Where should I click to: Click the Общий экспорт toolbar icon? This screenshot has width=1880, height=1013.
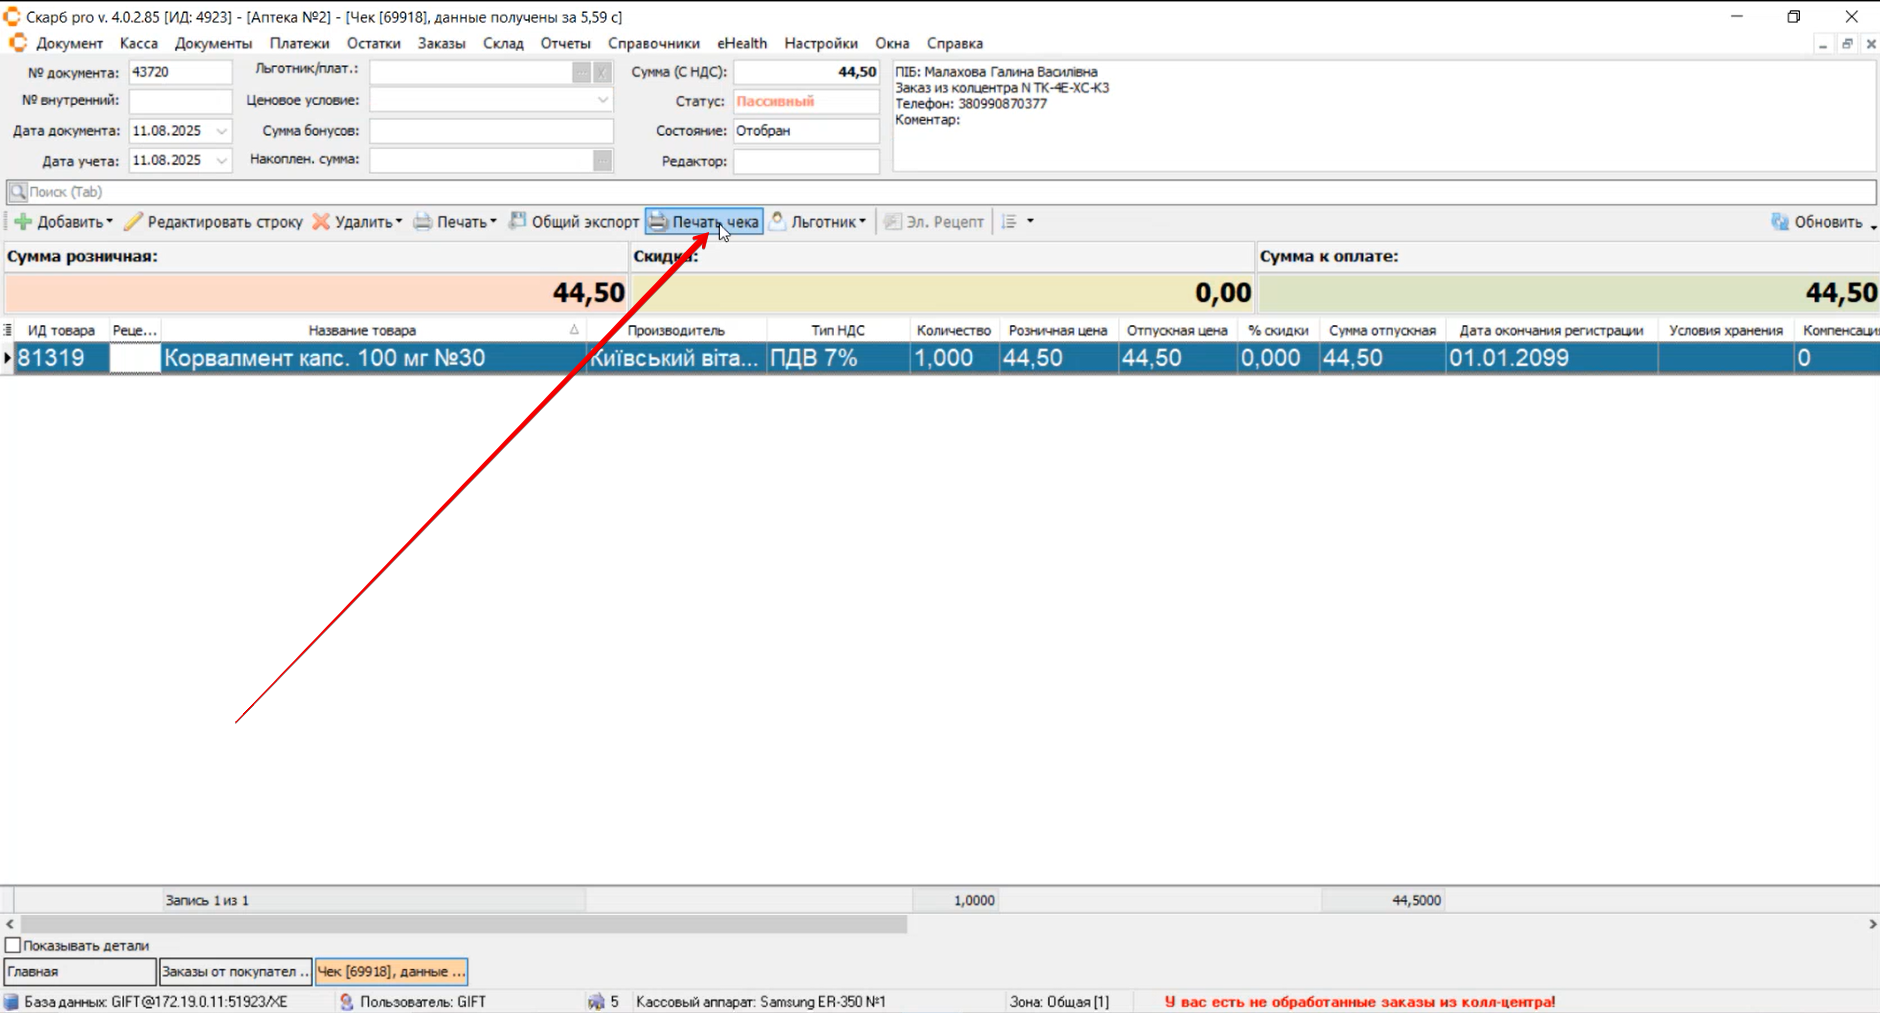click(x=517, y=221)
